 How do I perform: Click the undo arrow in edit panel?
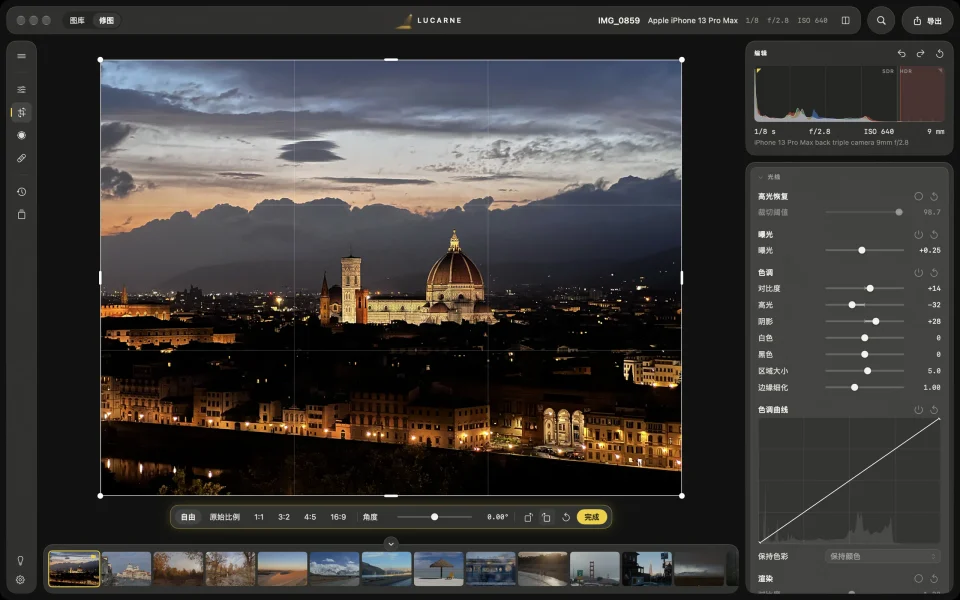click(x=901, y=53)
